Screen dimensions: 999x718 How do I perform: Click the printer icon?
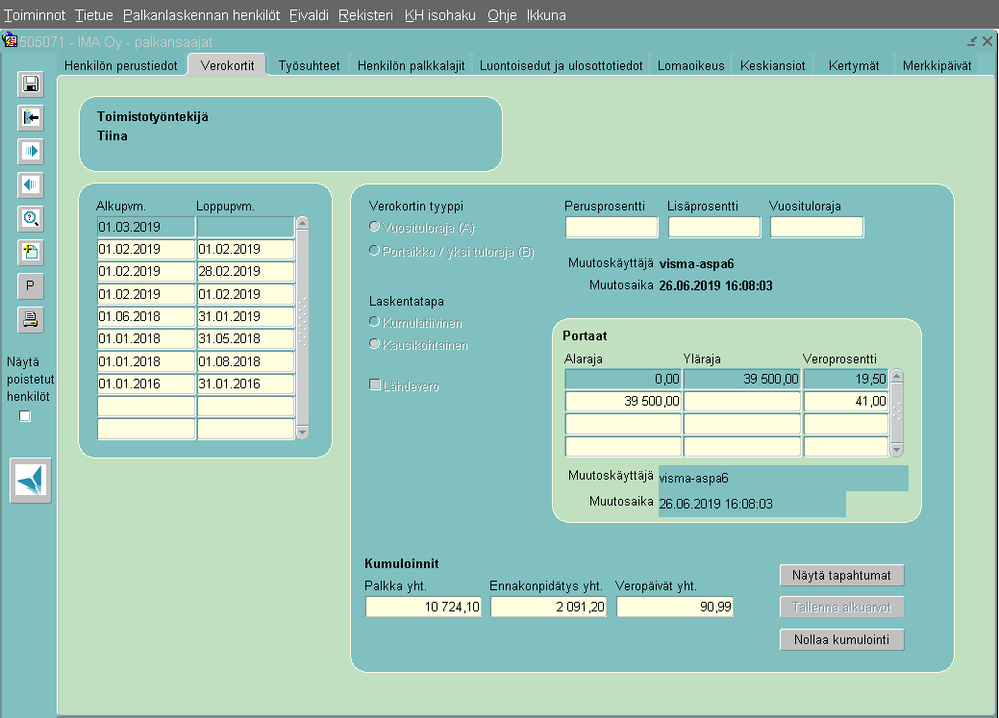tap(30, 320)
